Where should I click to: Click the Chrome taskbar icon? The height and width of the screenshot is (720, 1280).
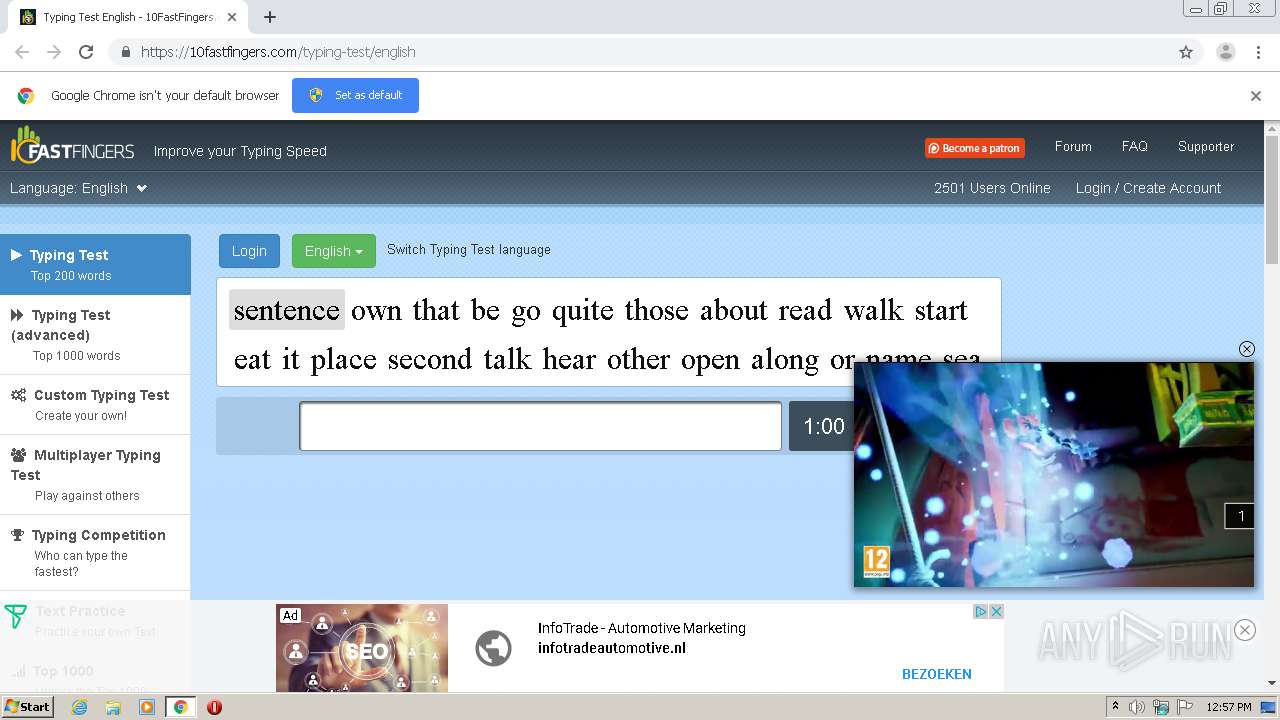tap(180, 707)
